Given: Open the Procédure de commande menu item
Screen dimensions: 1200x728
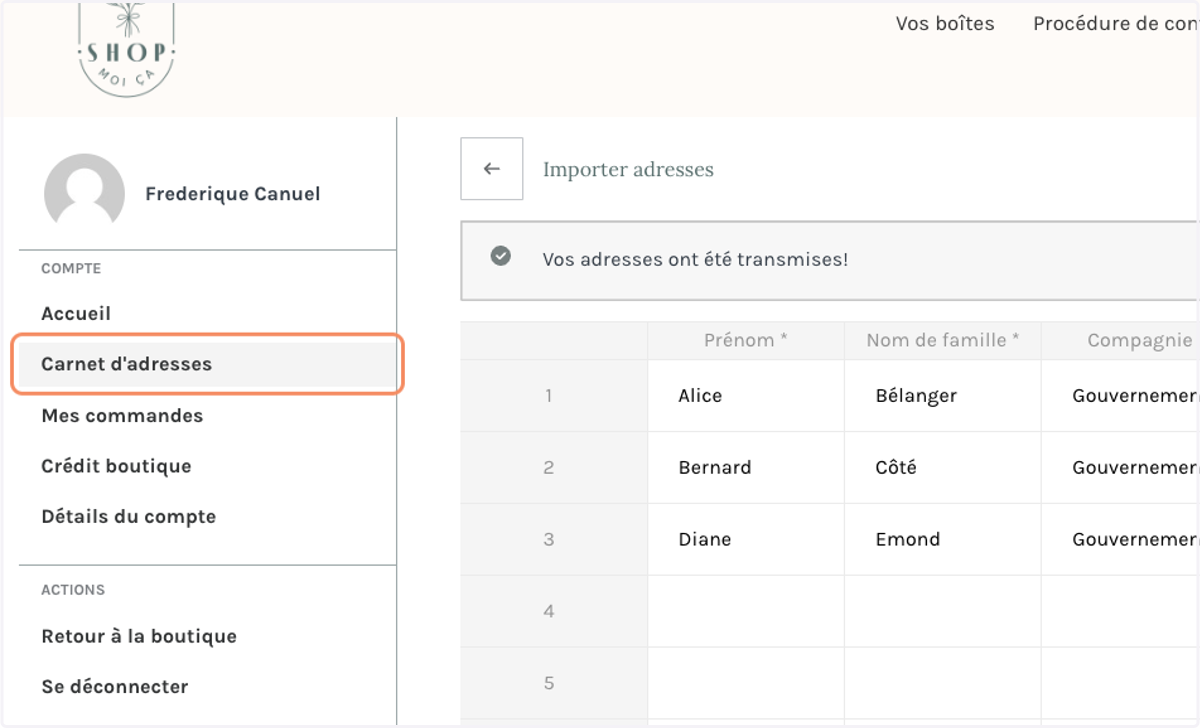Looking at the screenshot, I should click(x=1116, y=23).
